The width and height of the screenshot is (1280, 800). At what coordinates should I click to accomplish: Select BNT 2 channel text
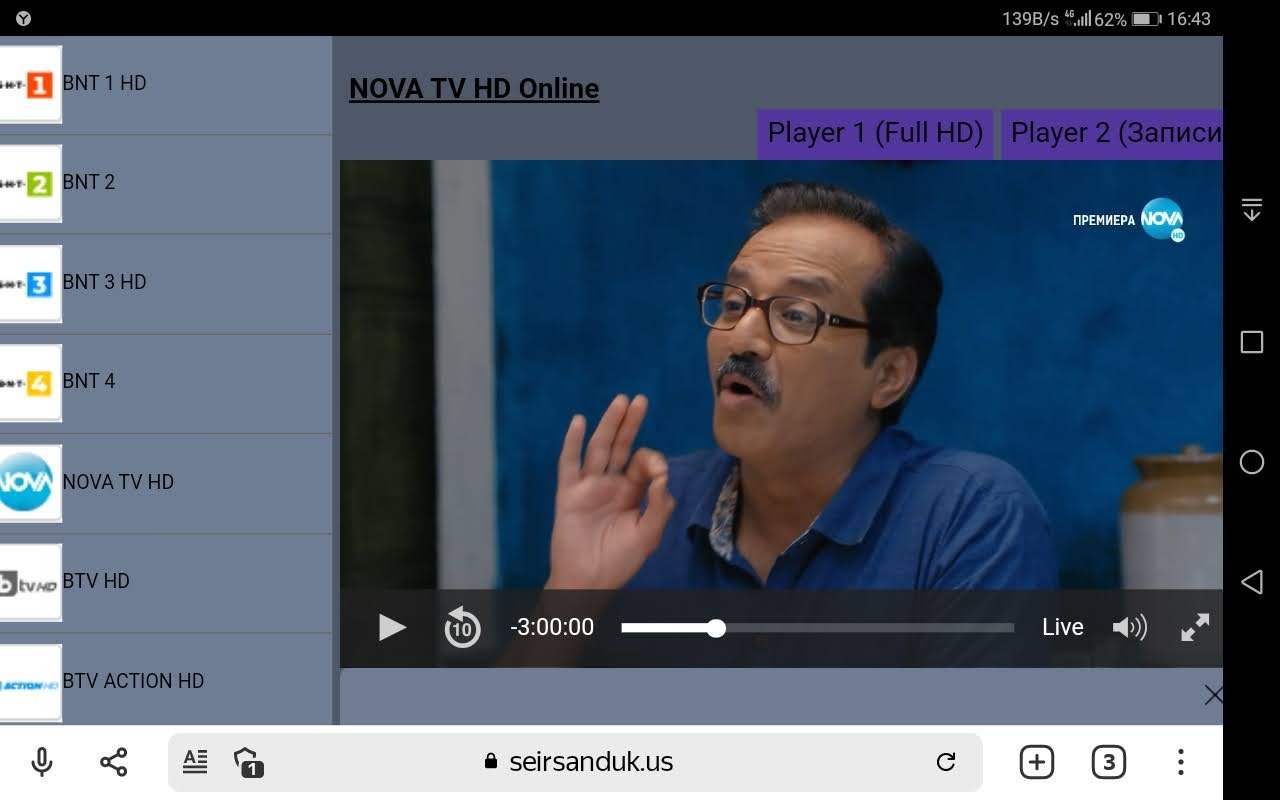(88, 182)
